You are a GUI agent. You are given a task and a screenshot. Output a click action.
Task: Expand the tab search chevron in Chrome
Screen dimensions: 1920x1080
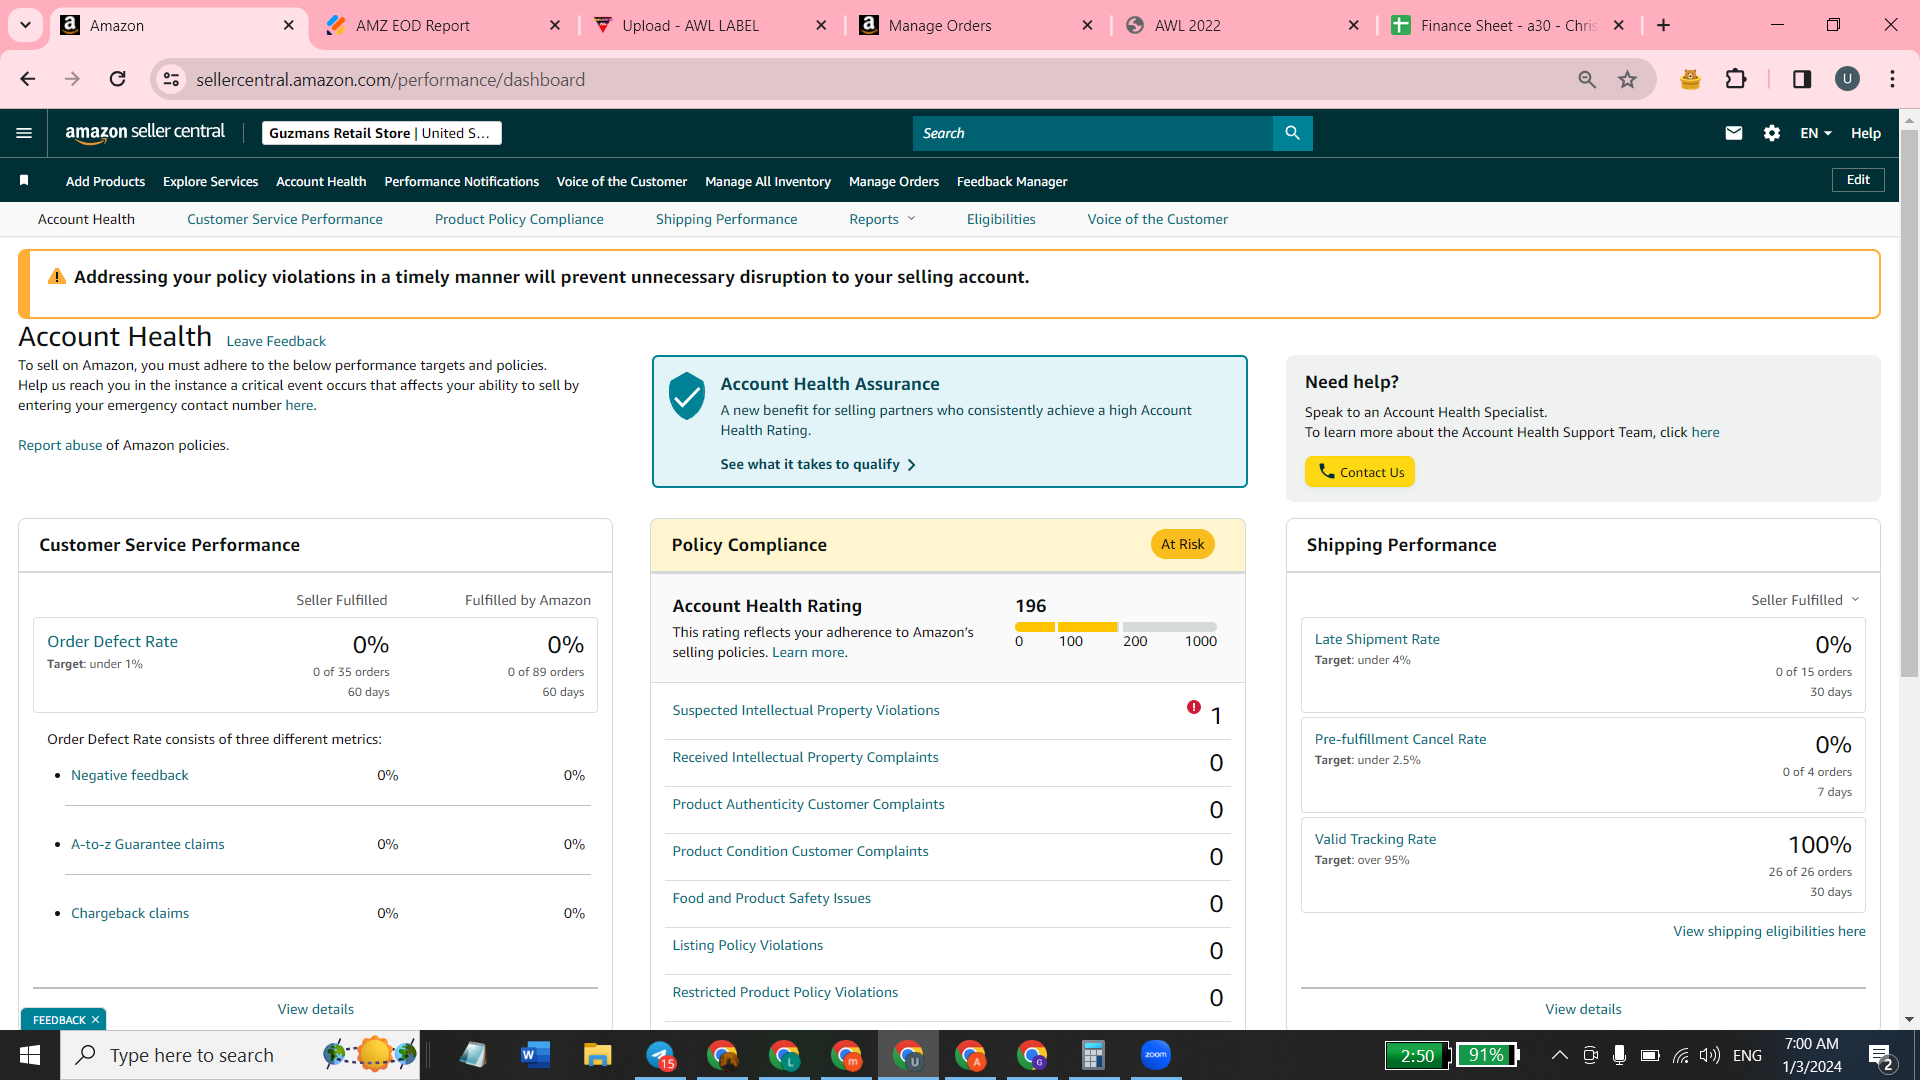click(x=25, y=25)
